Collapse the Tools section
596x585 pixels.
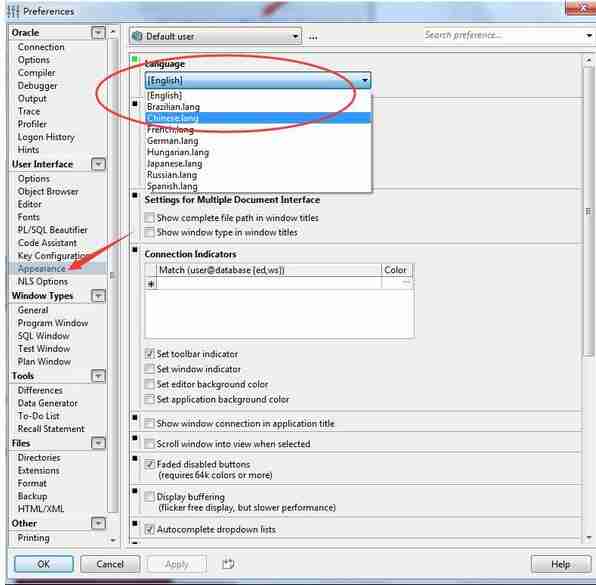click(98, 376)
